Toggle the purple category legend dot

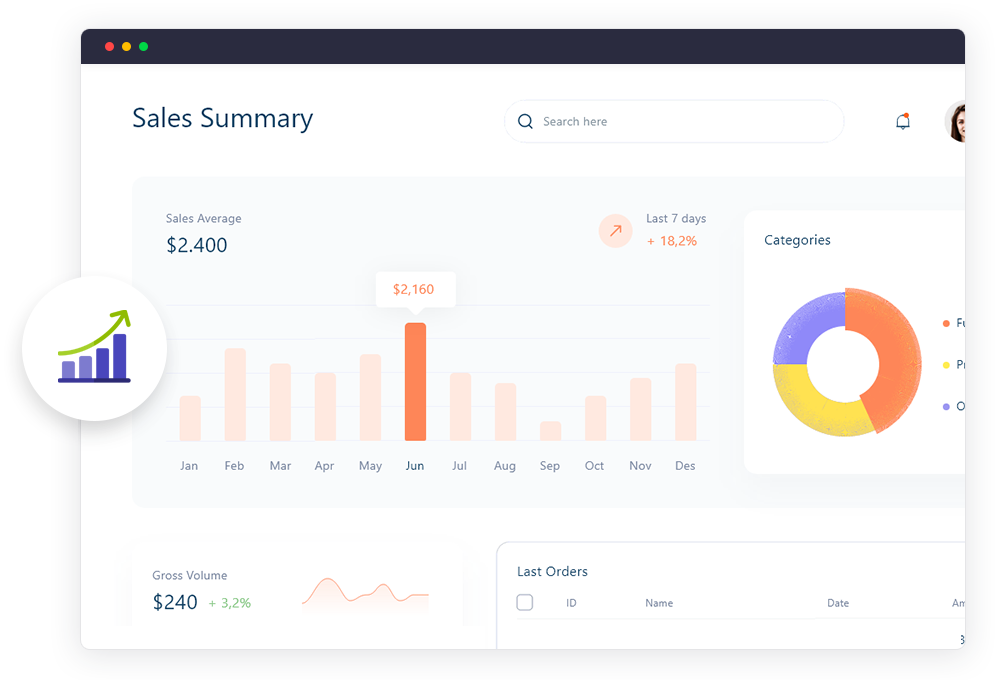coord(945,405)
